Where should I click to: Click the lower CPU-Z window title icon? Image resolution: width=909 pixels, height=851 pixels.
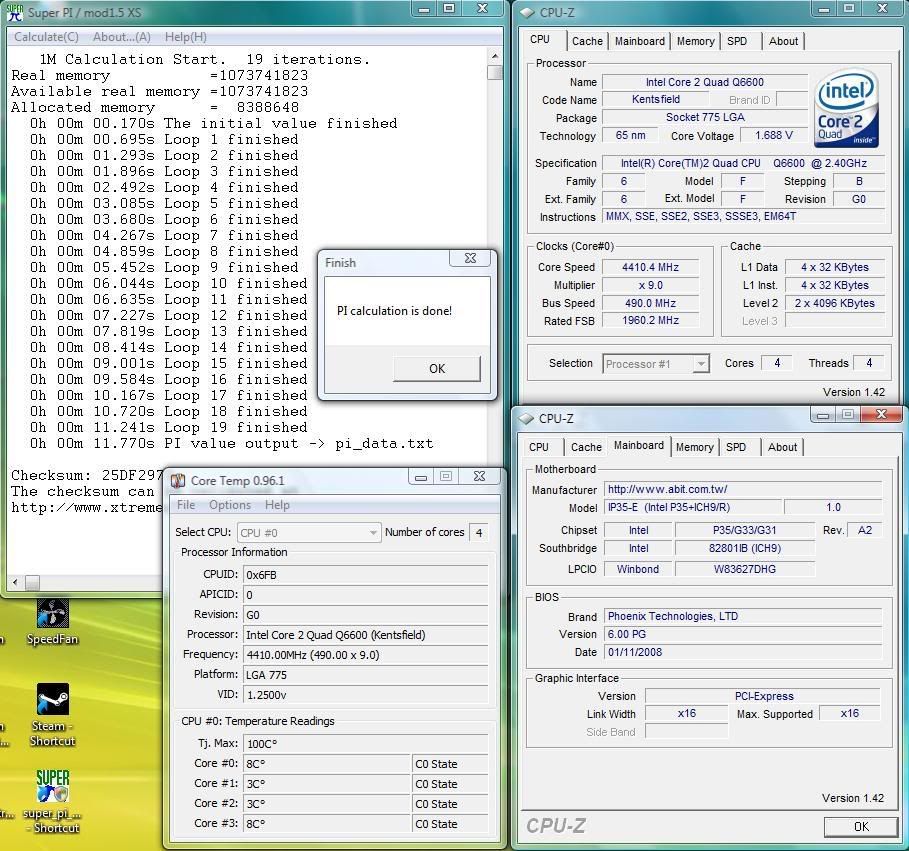coord(527,419)
